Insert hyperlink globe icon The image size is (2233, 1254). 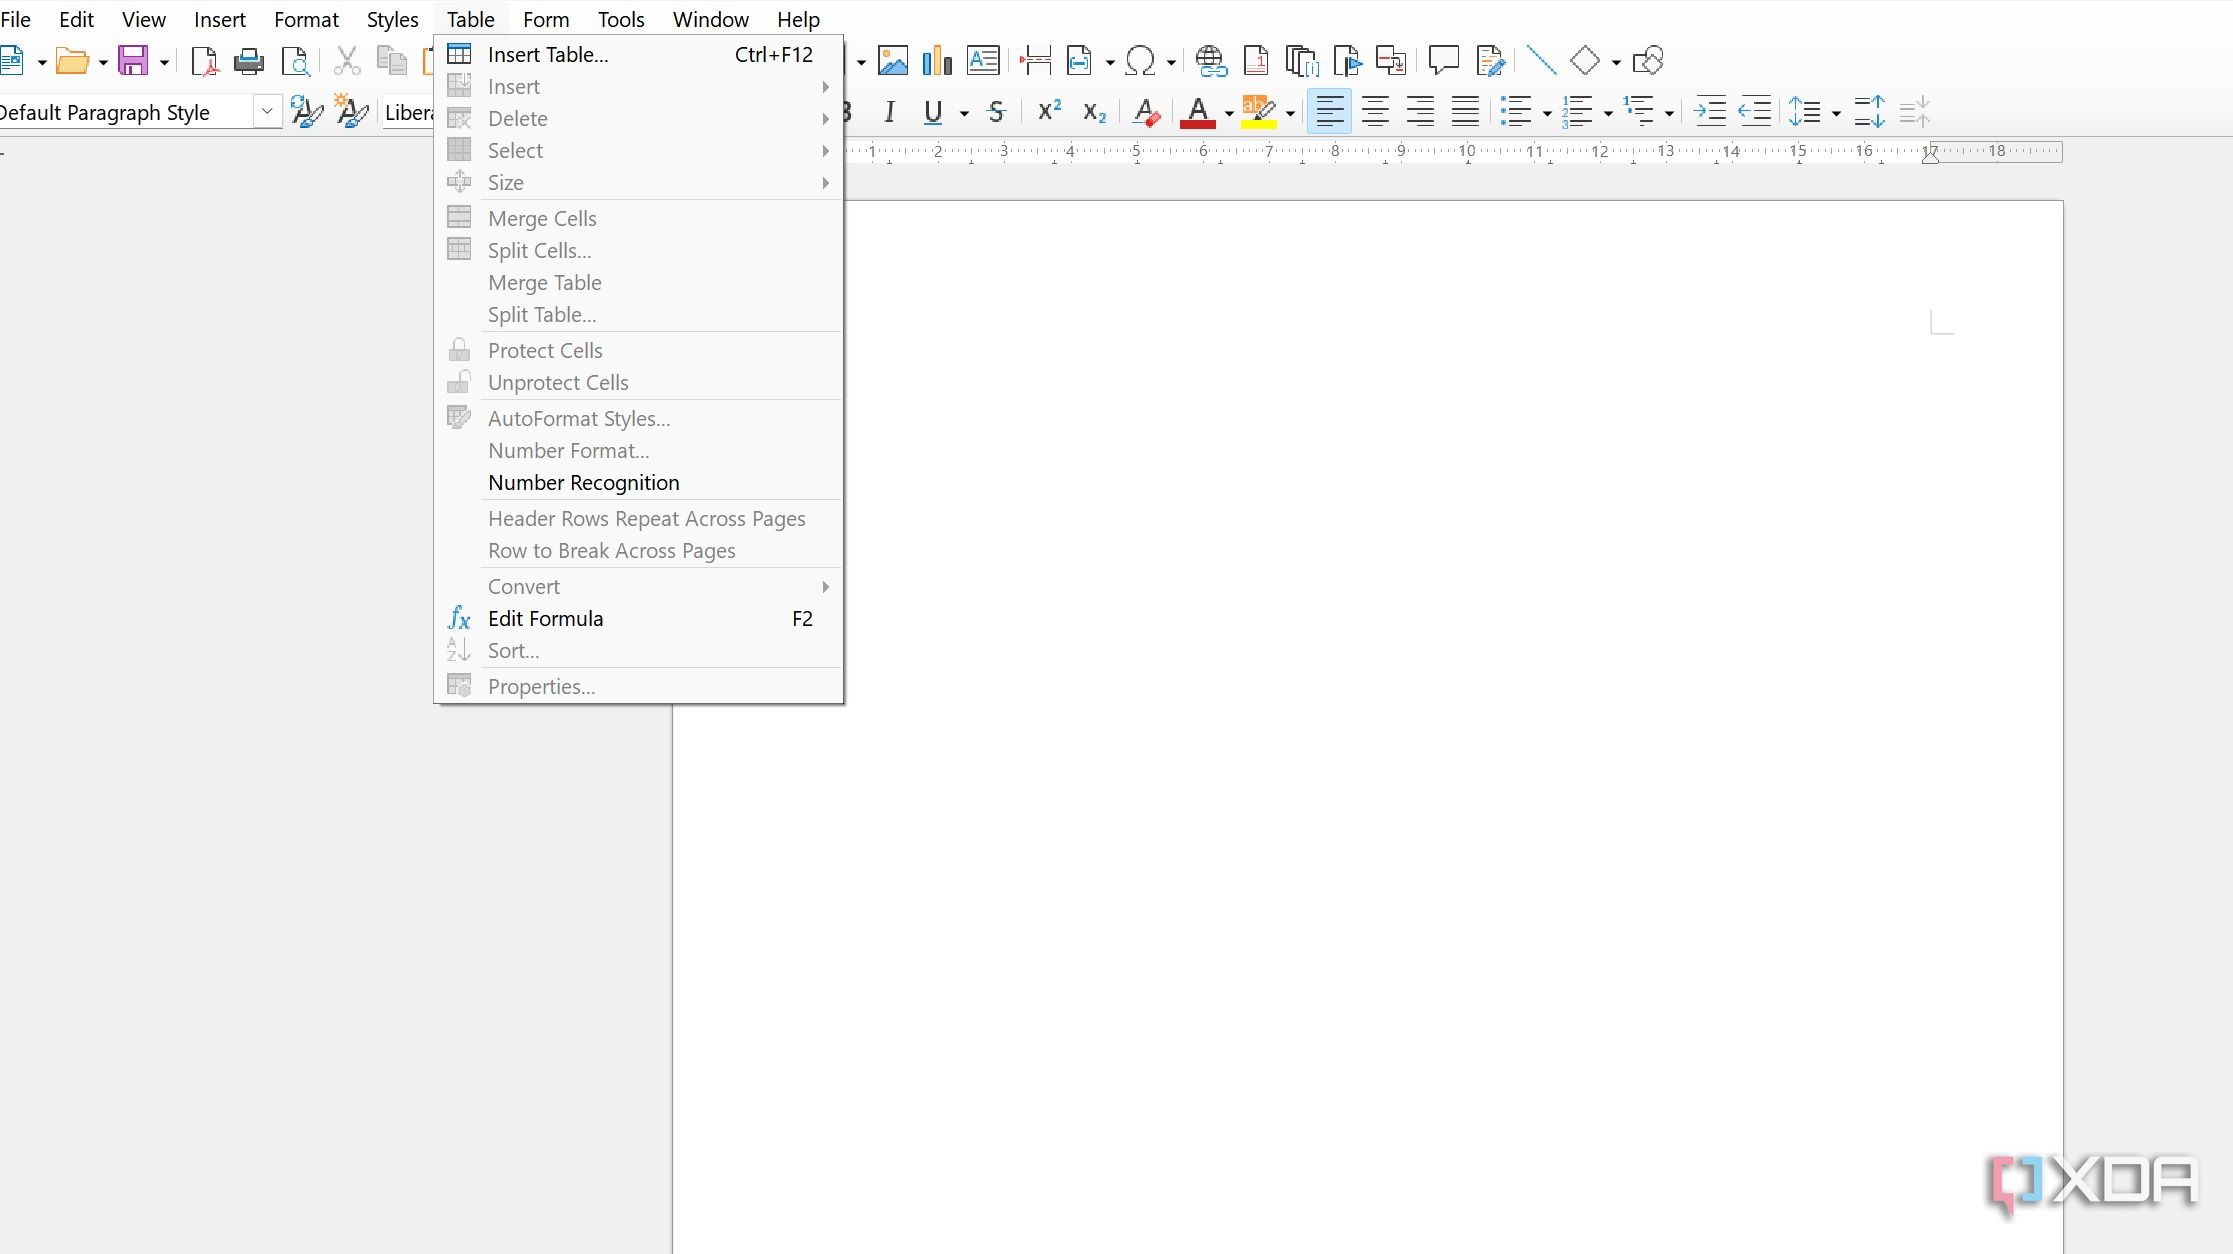[x=1211, y=61]
